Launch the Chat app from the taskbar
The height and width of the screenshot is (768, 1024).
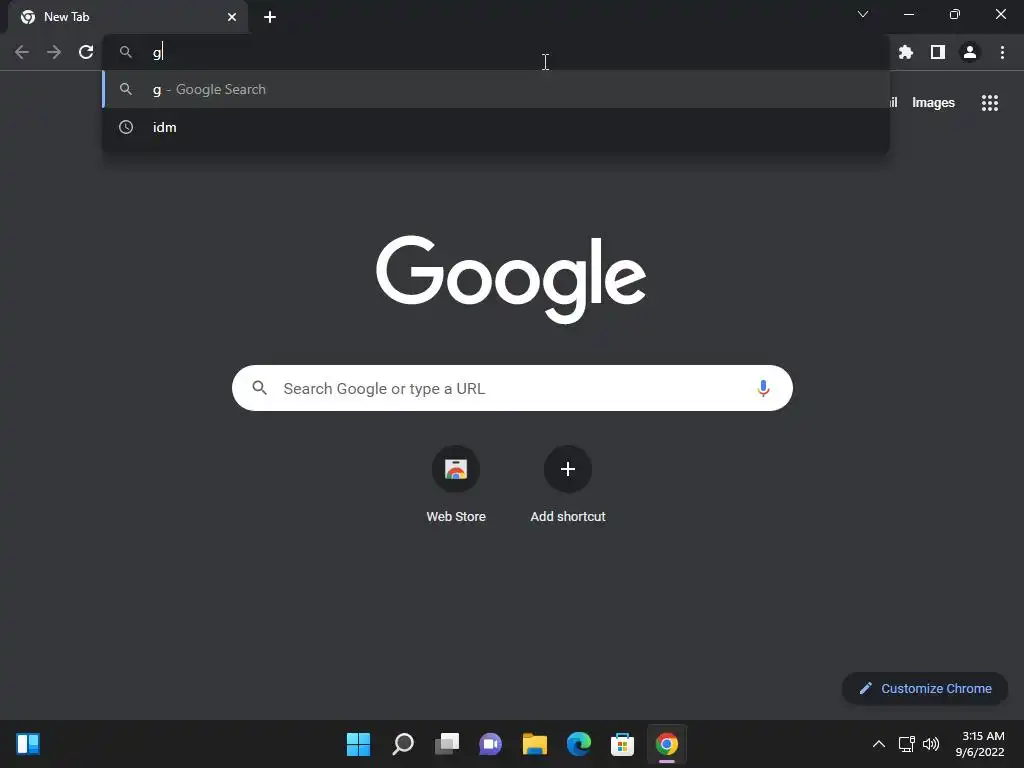click(x=490, y=744)
